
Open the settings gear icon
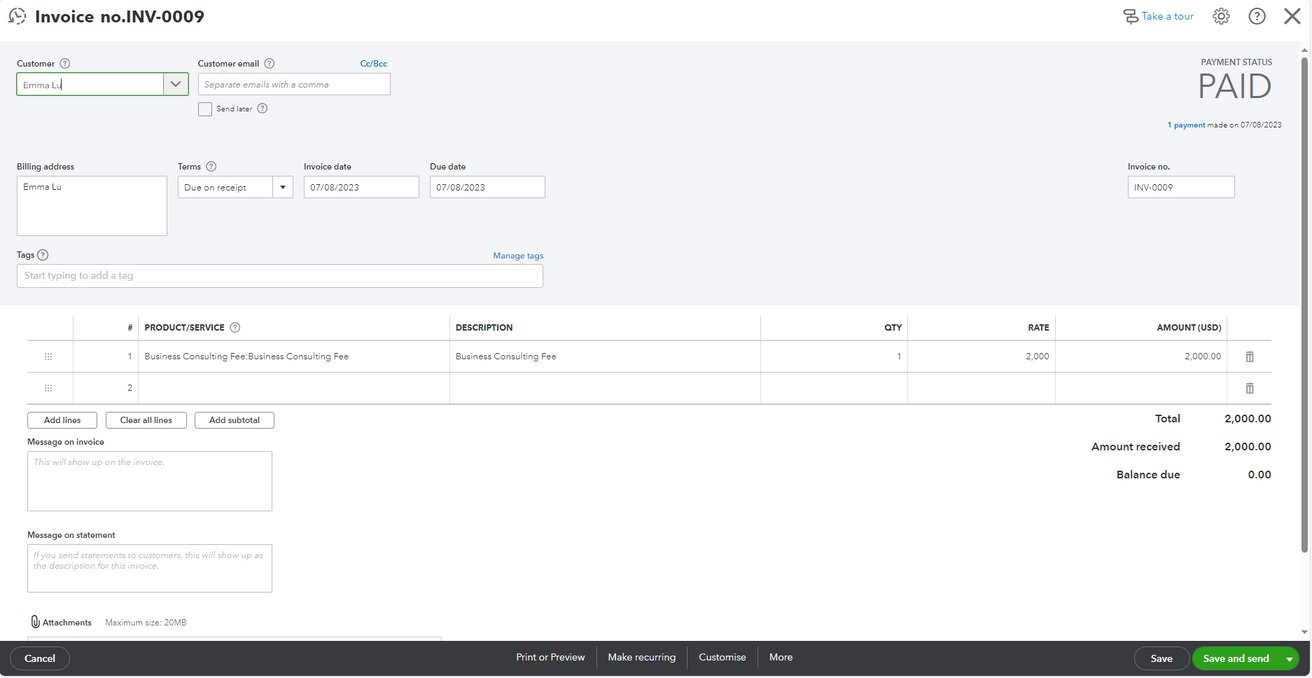tap(1221, 17)
